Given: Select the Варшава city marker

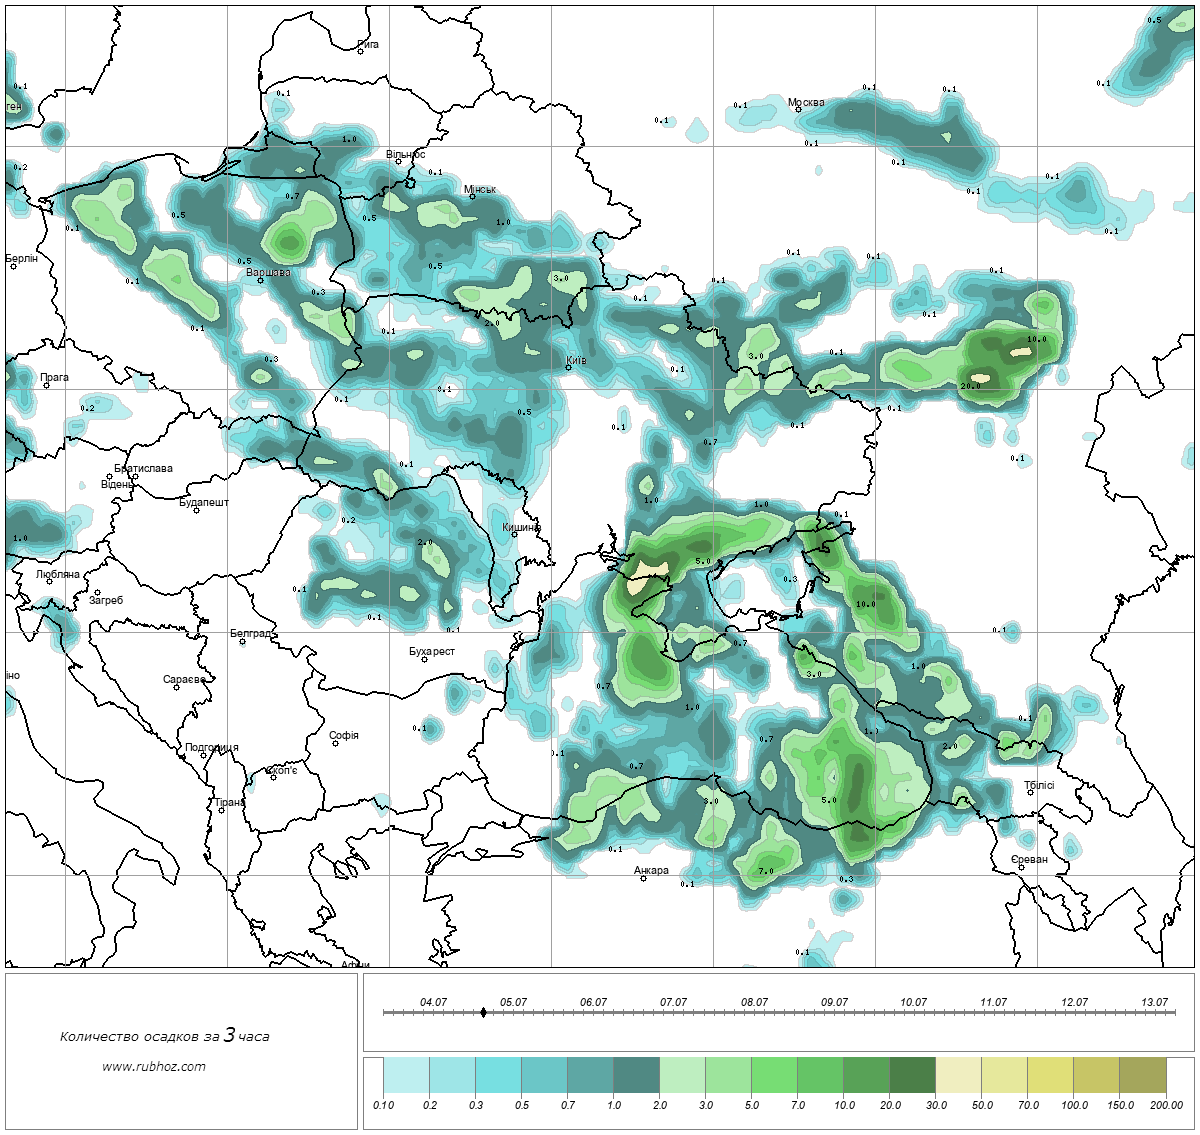Looking at the screenshot, I should click(x=261, y=281).
